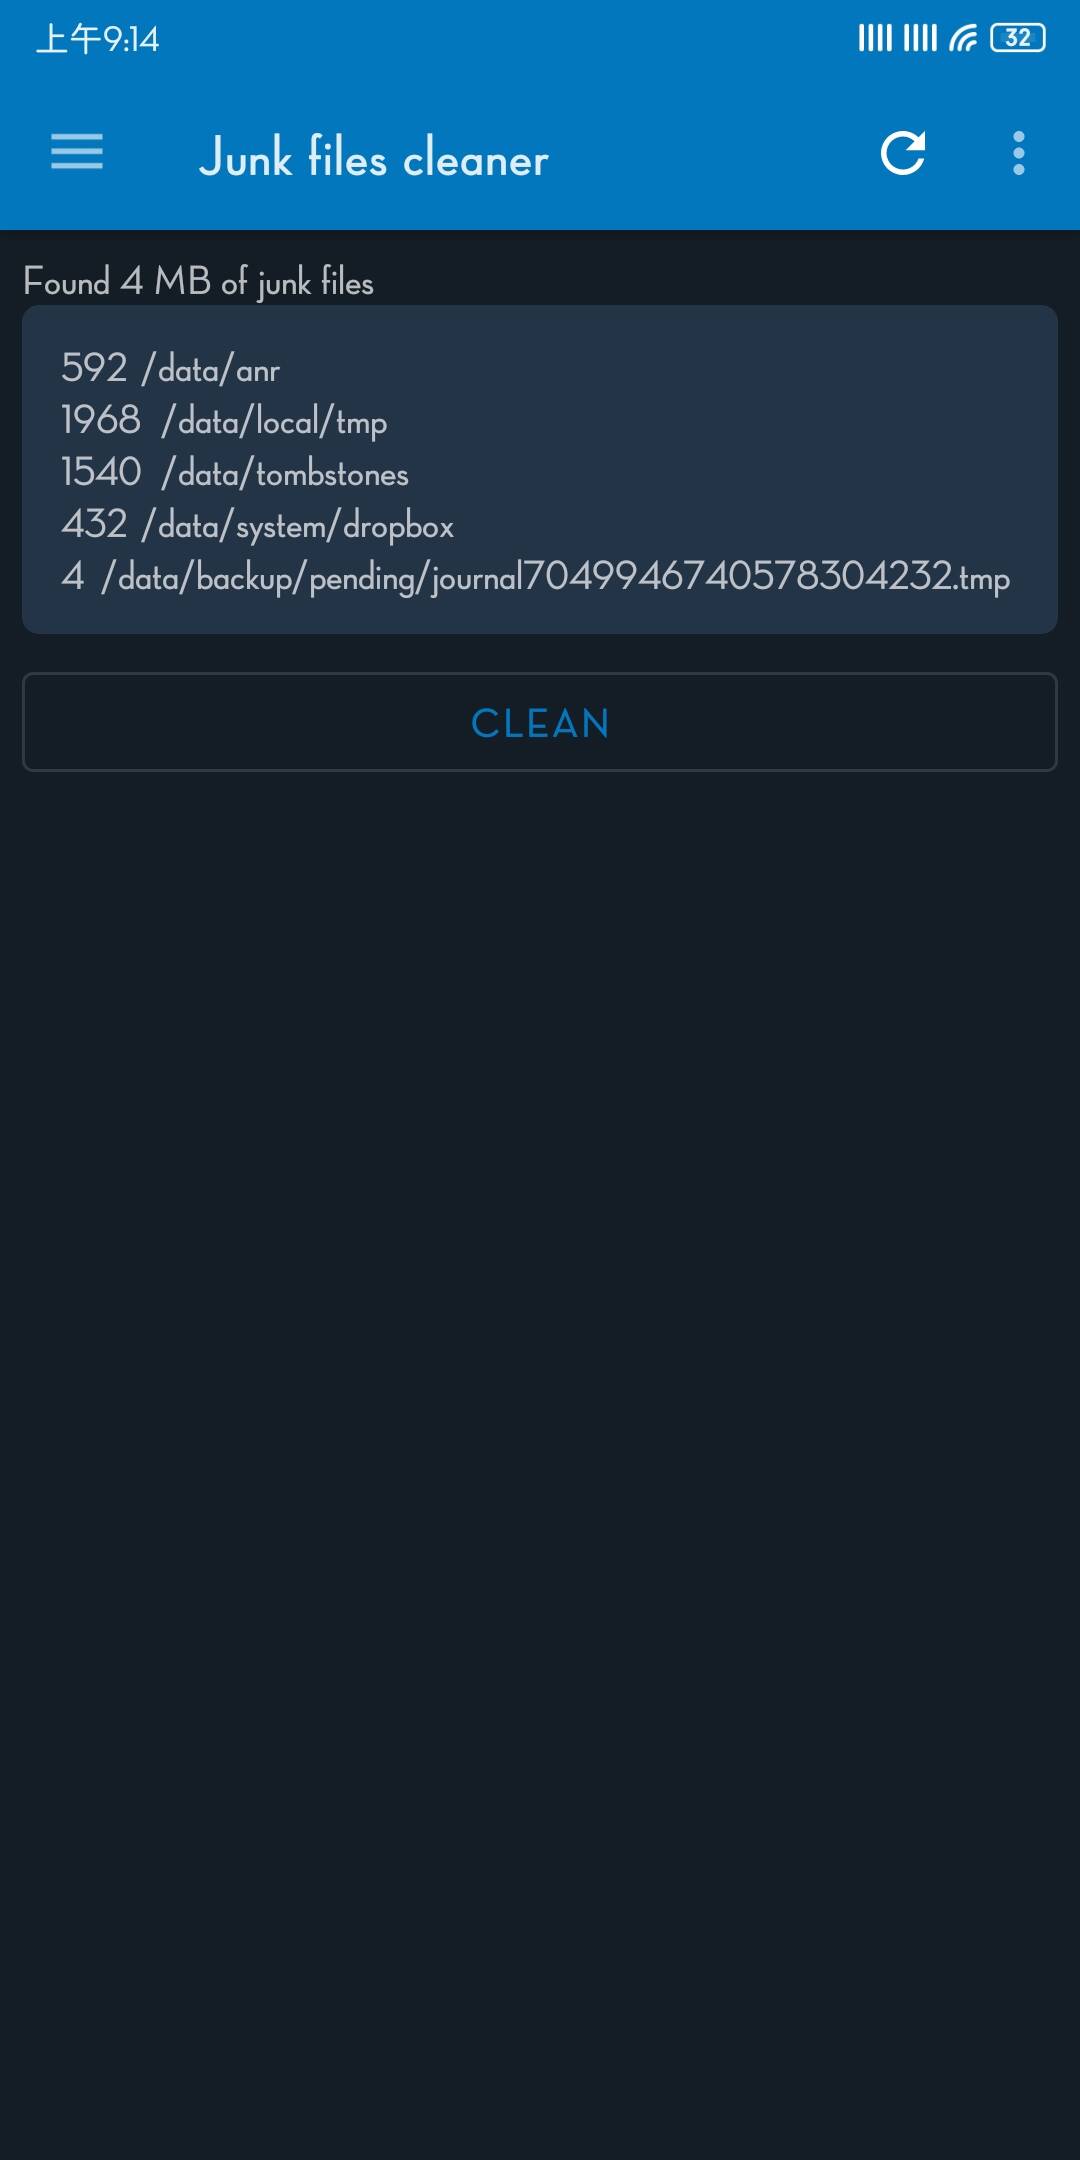Screen dimensions: 1080x2160
Task: Open the hamburger navigation menu
Action: (x=77, y=152)
